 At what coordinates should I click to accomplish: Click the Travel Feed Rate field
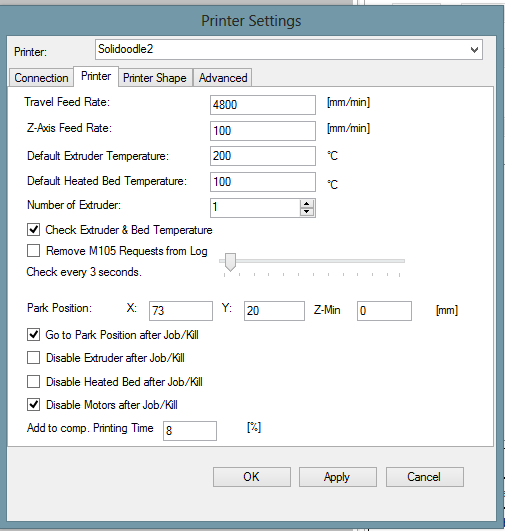(263, 105)
